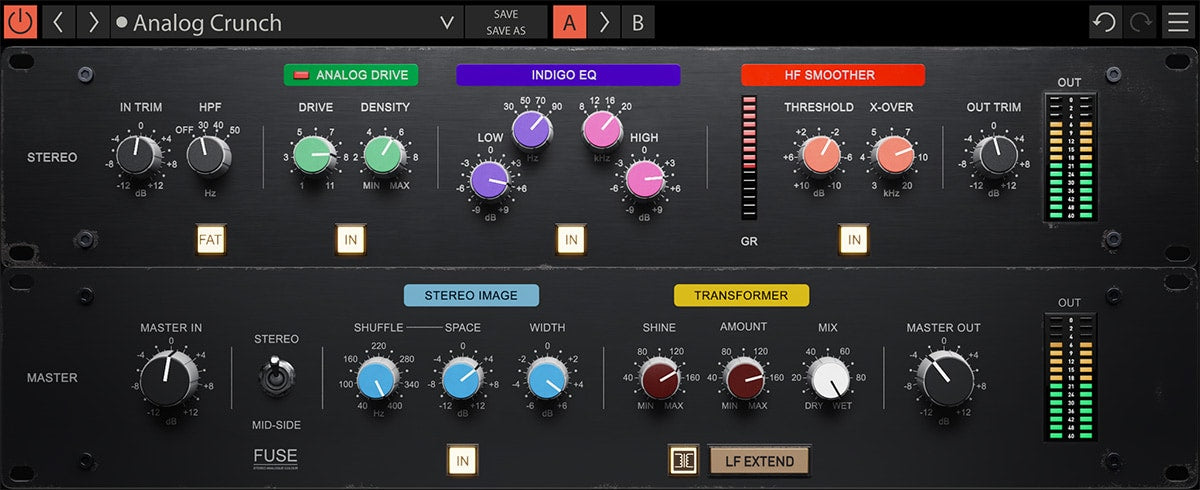
Task: Click the power bypass icon
Action: (20, 22)
